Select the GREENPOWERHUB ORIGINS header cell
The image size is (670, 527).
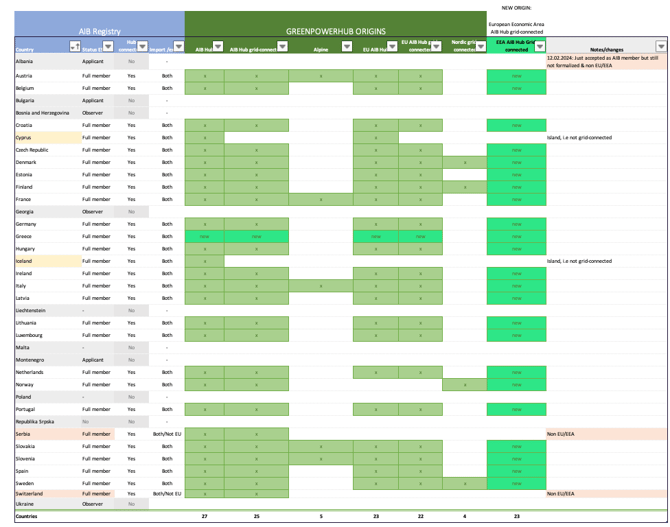click(x=336, y=24)
